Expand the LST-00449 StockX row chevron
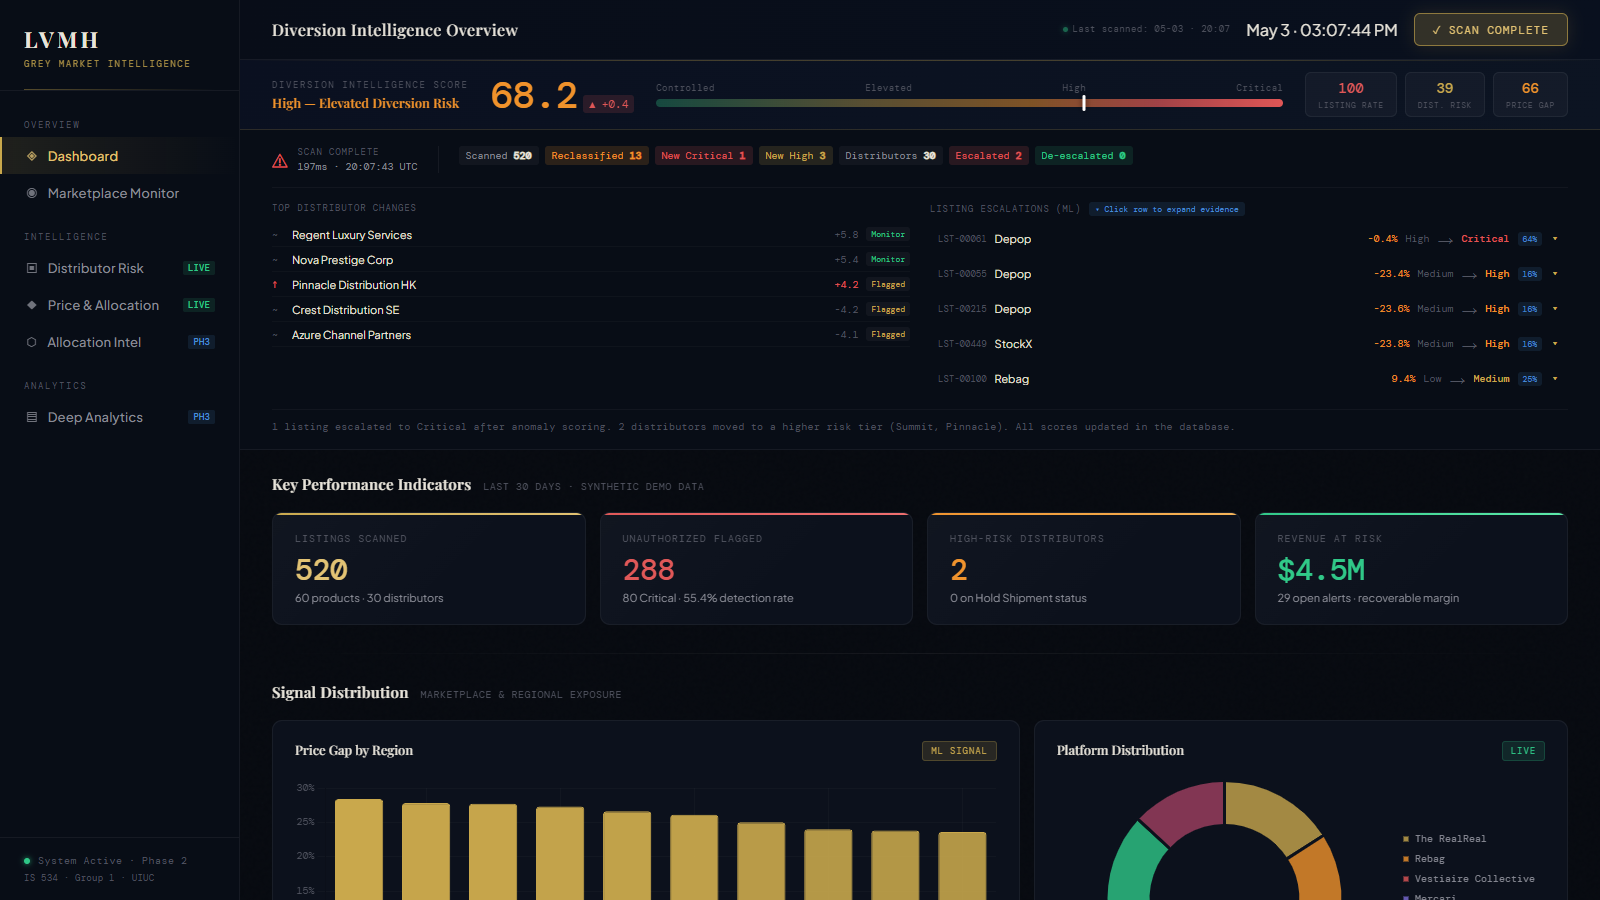Image resolution: width=1600 pixels, height=900 pixels. (x=1555, y=344)
